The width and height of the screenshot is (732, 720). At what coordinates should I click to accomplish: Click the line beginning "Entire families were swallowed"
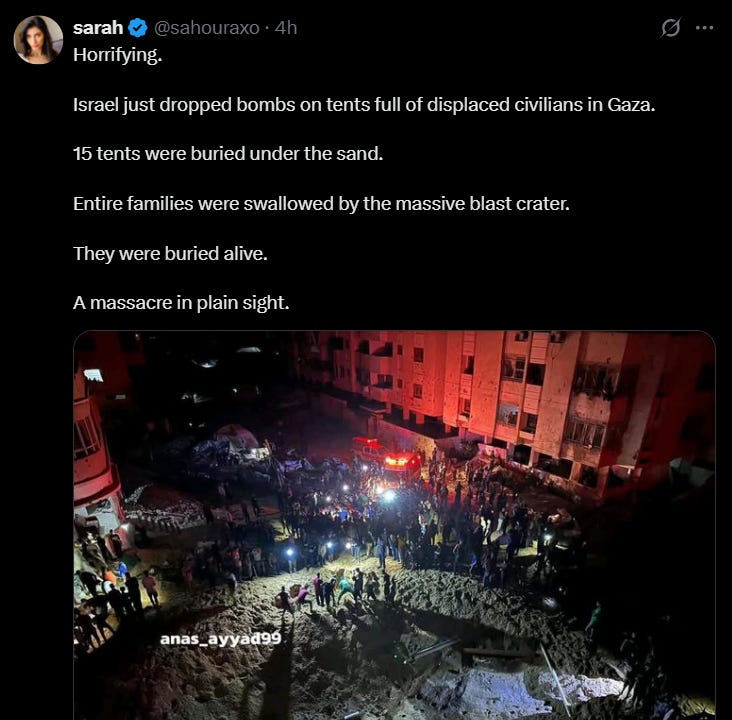(322, 204)
